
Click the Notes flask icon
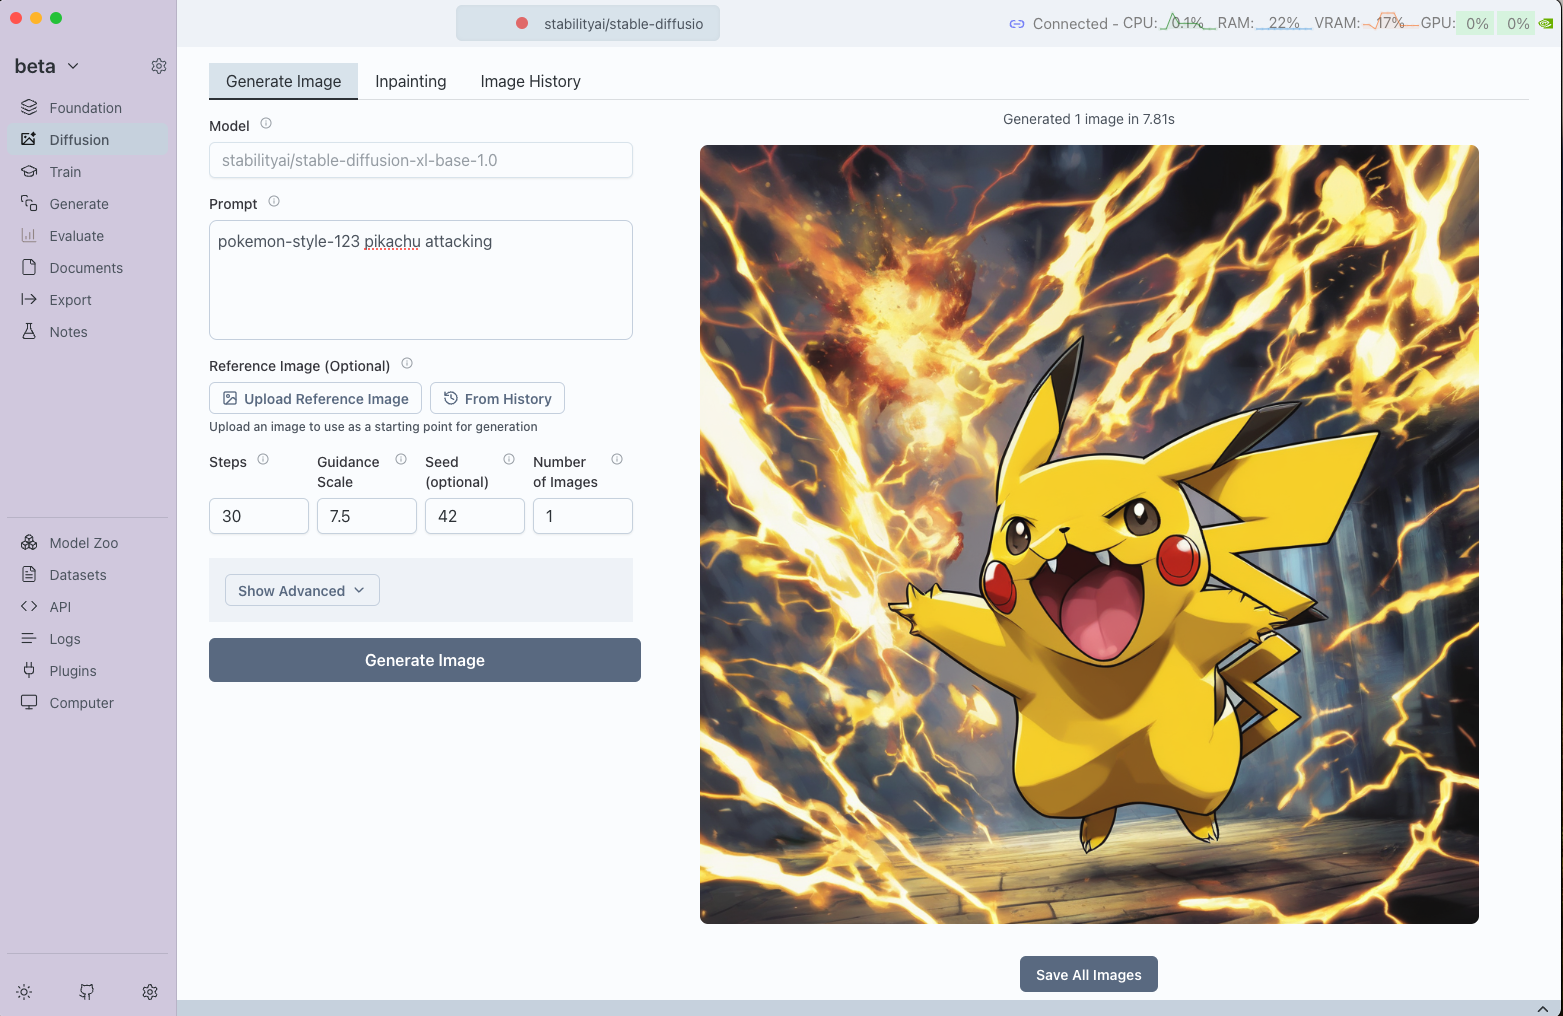(x=29, y=331)
